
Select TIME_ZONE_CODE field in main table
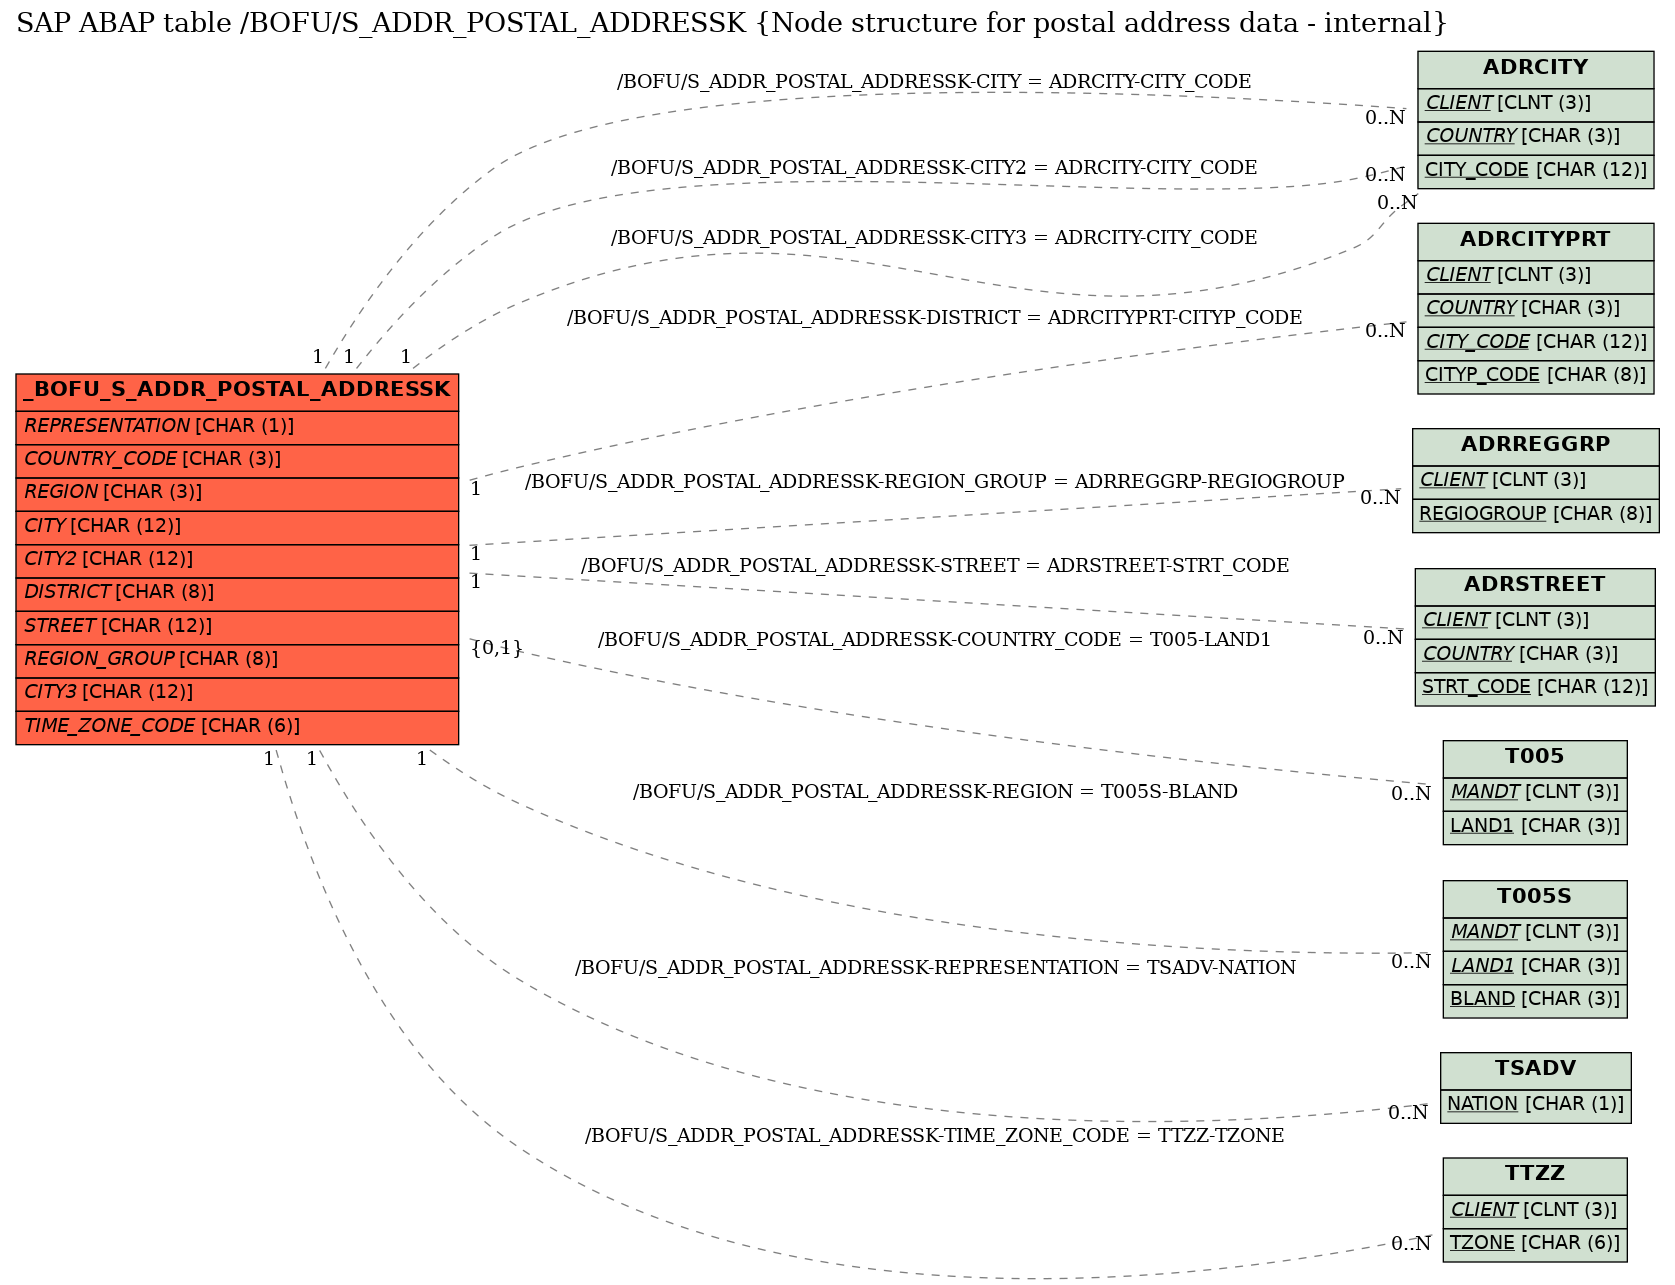coord(237,727)
